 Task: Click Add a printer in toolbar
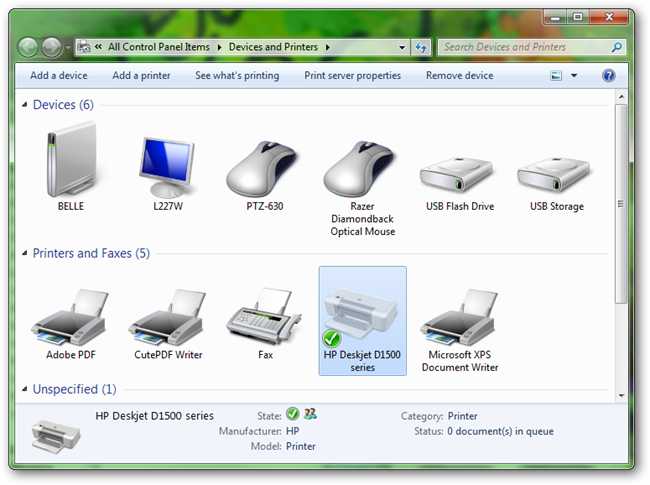(x=141, y=76)
